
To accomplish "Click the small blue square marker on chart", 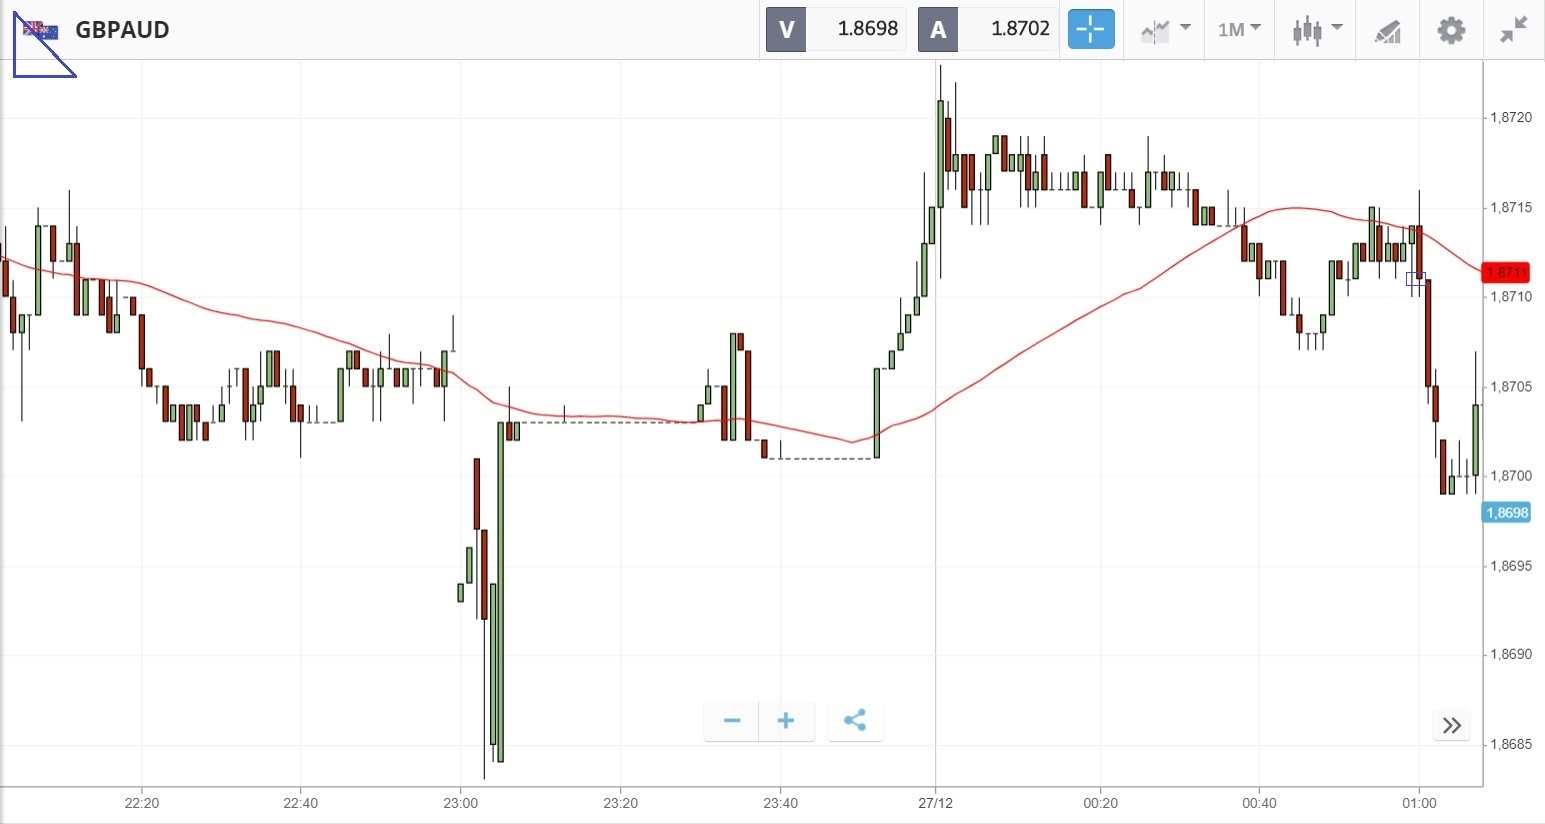I will [x=1415, y=279].
